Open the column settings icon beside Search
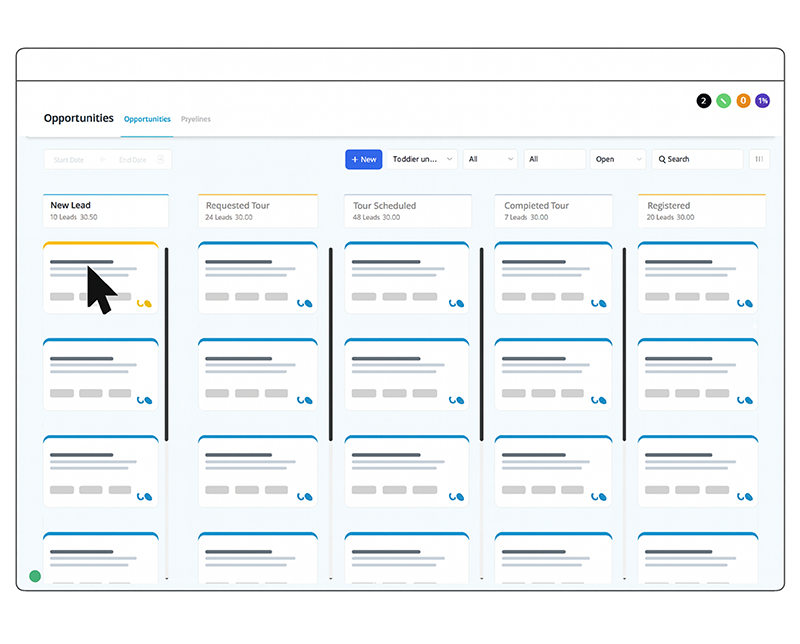The width and height of the screenshot is (800, 644). pyautogui.click(x=759, y=159)
